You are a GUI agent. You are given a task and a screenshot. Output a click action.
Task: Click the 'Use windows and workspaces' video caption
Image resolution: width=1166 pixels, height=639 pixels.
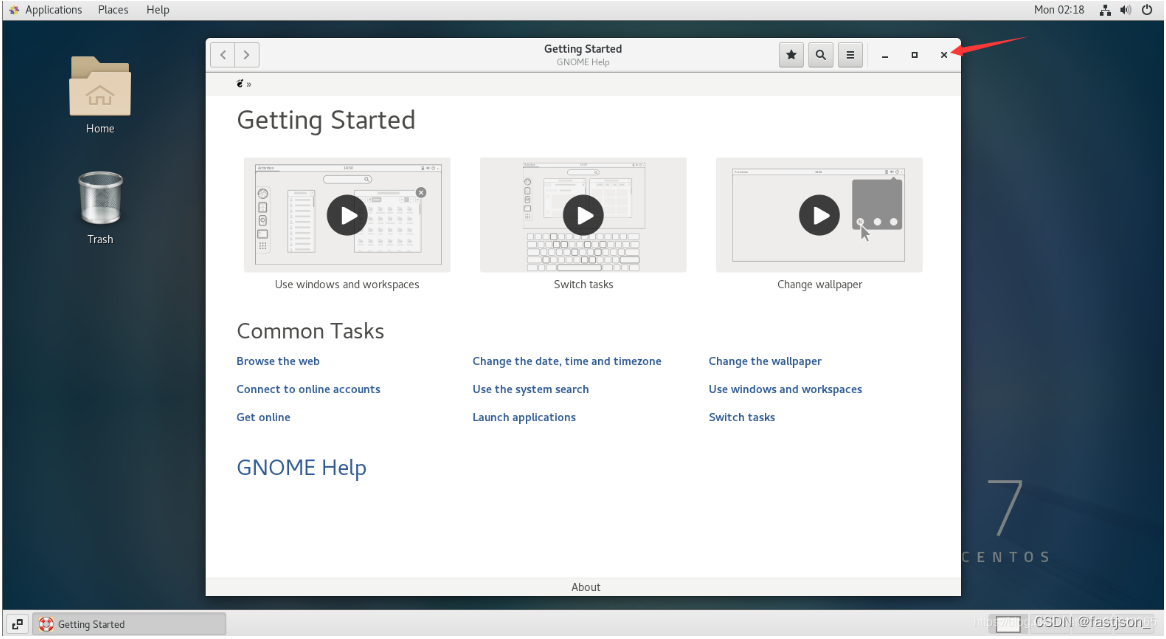point(347,284)
